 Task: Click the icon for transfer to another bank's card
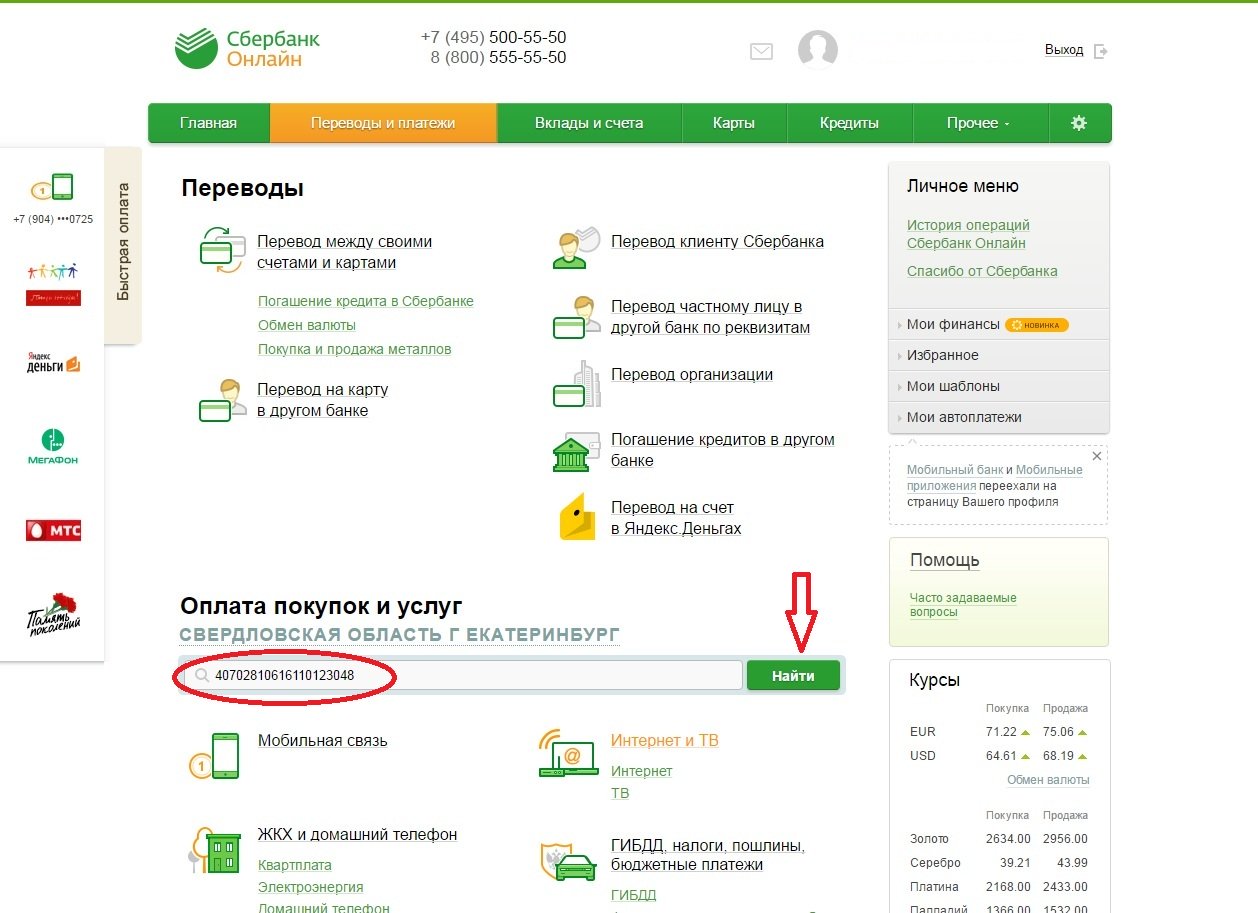click(222, 399)
